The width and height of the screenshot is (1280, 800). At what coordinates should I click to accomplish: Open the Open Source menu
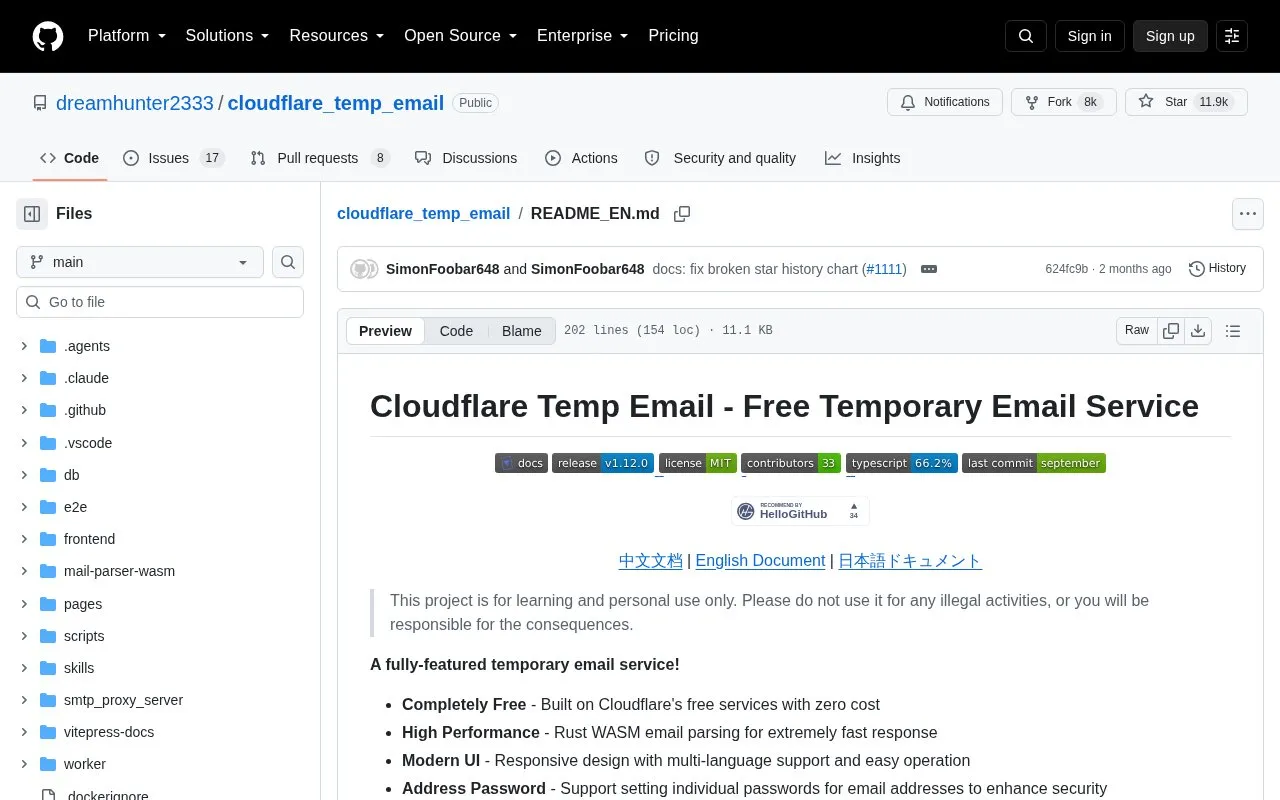[x=461, y=36]
